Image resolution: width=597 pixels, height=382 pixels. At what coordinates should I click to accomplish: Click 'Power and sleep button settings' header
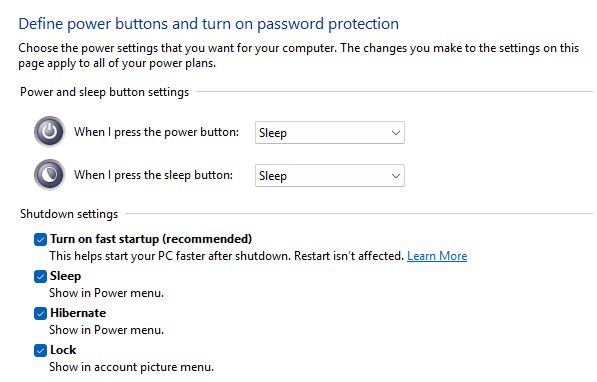click(x=104, y=92)
